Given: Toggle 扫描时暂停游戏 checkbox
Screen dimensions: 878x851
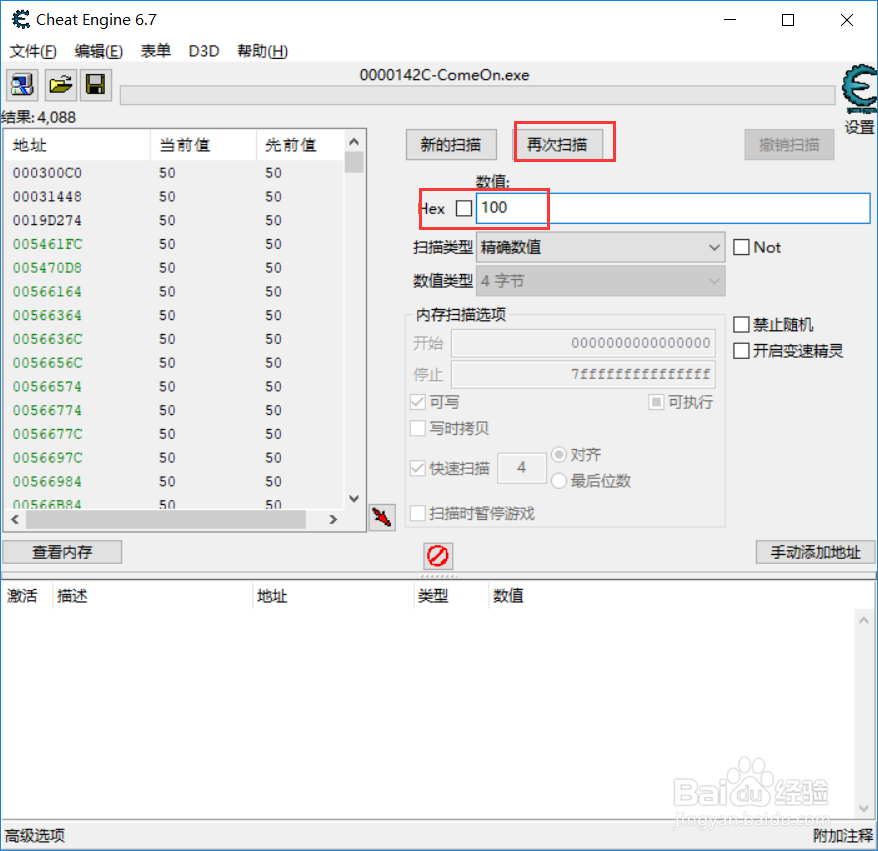Looking at the screenshot, I should coord(418,513).
